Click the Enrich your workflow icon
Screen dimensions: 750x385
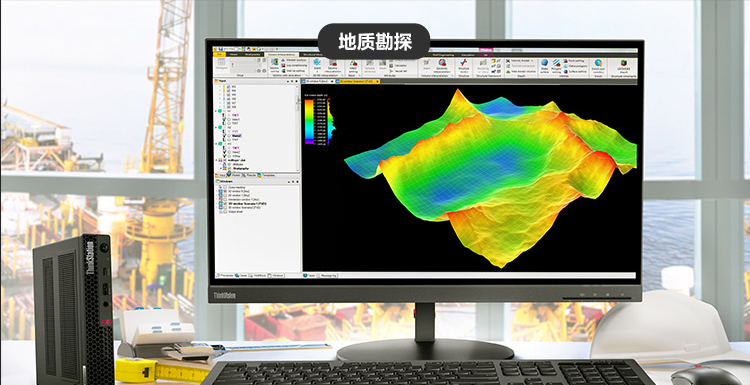[598, 62]
